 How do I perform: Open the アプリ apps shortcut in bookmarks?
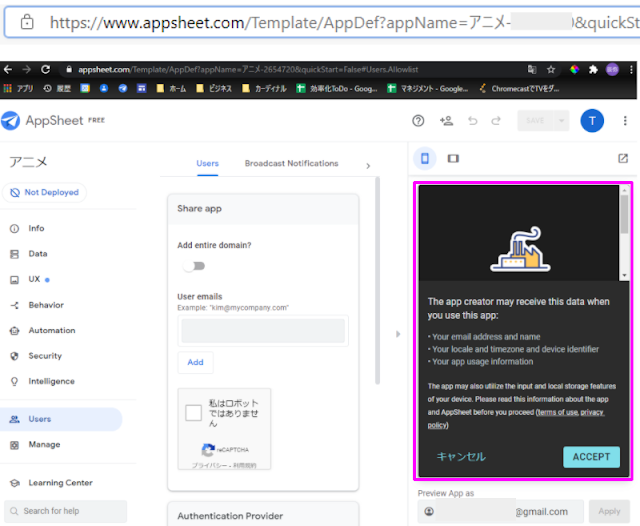pos(18,89)
